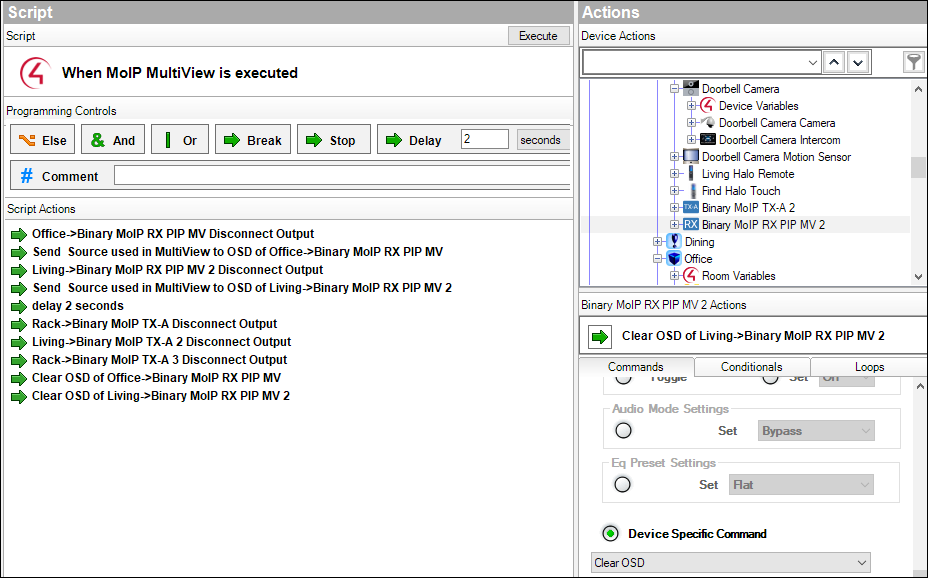The image size is (928, 578).
Task: Click the Binary MoIP TX-A 2 icon
Action: click(x=691, y=208)
